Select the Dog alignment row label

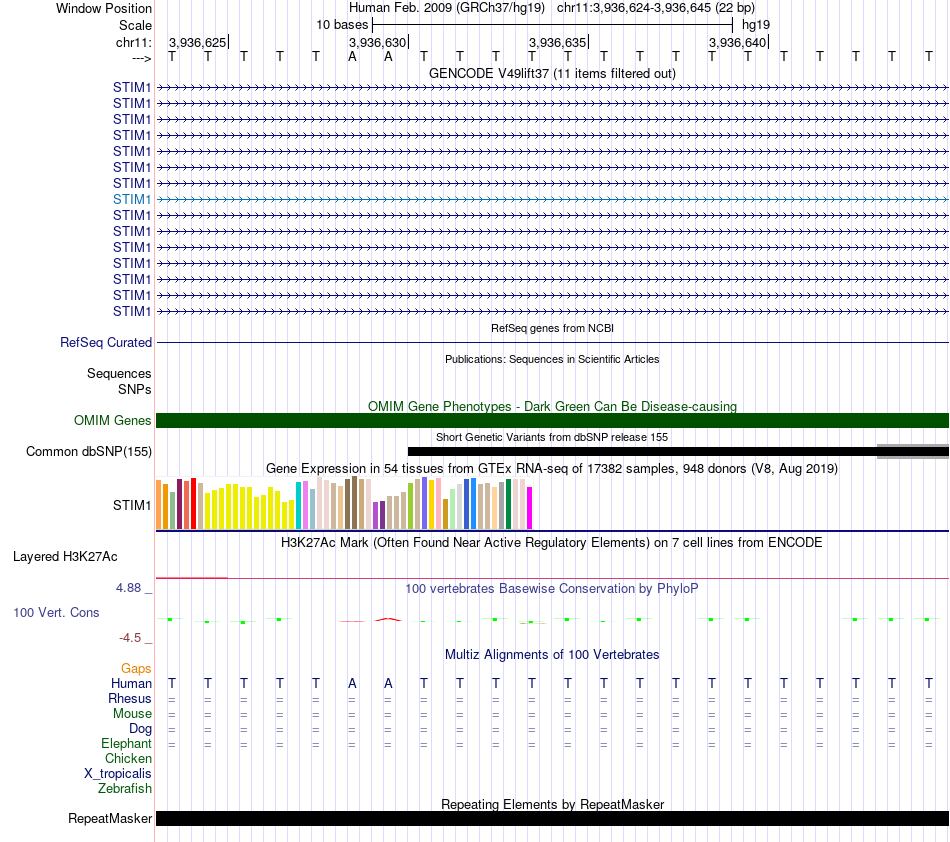[x=140, y=729]
